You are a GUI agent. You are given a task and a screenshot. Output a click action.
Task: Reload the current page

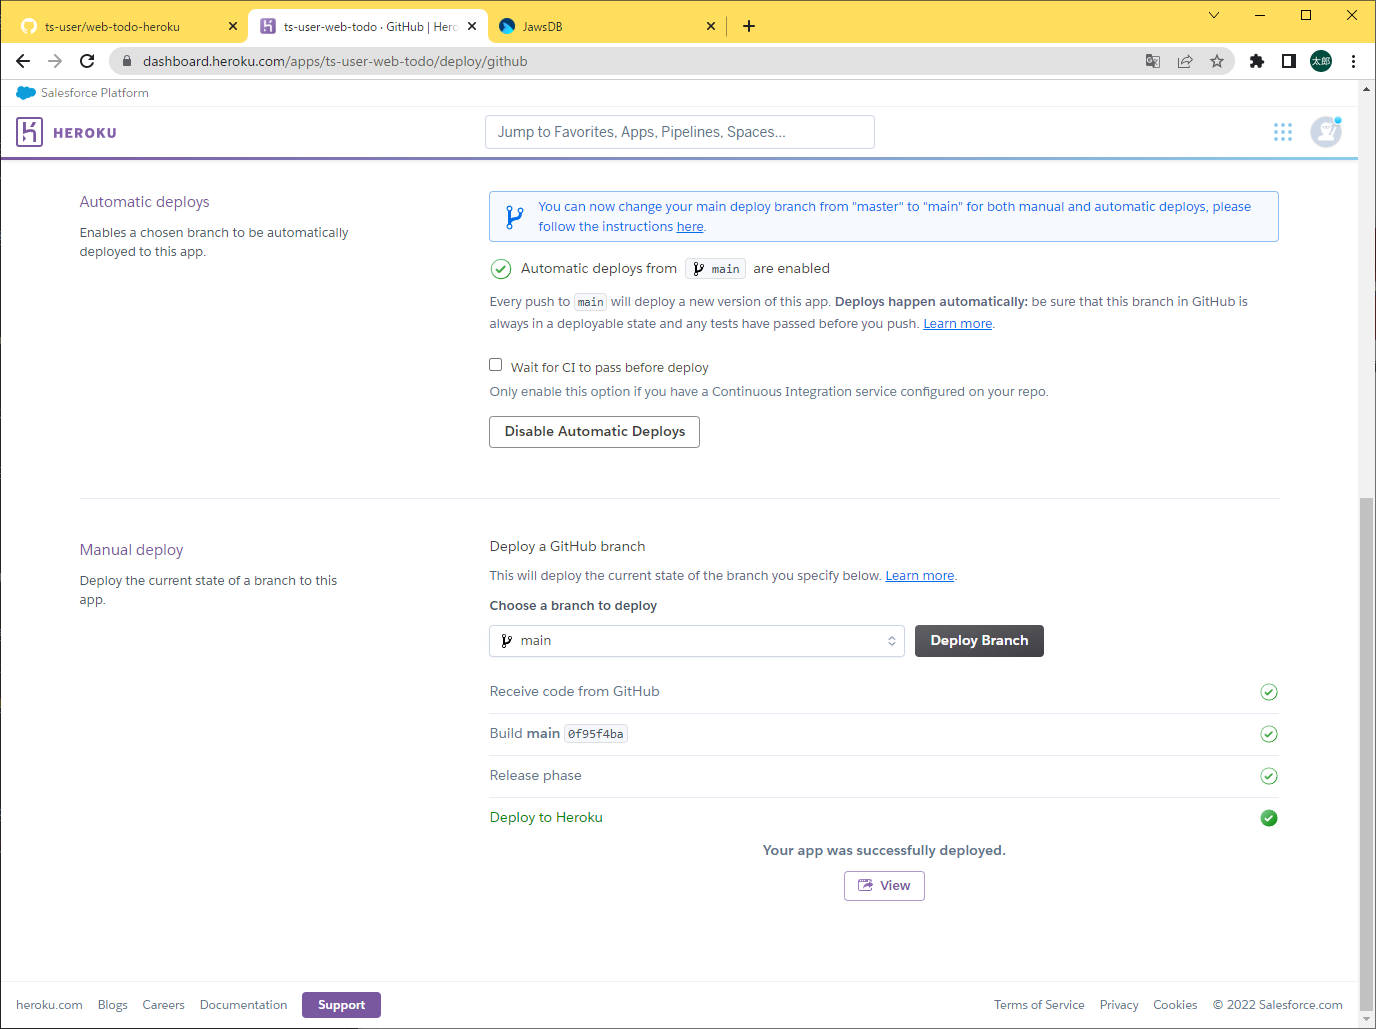[x=87, y=61]
